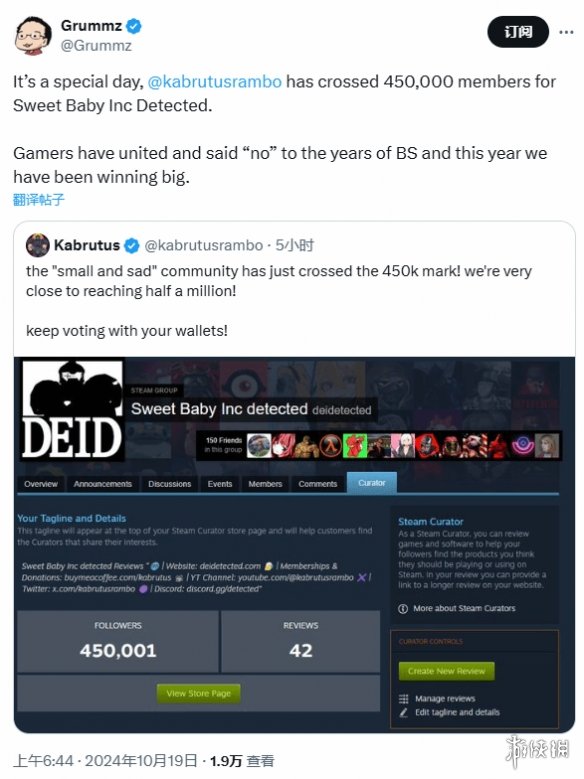Open Grummz profile avatar picture
Screen dimensions: 584x779
33,35
